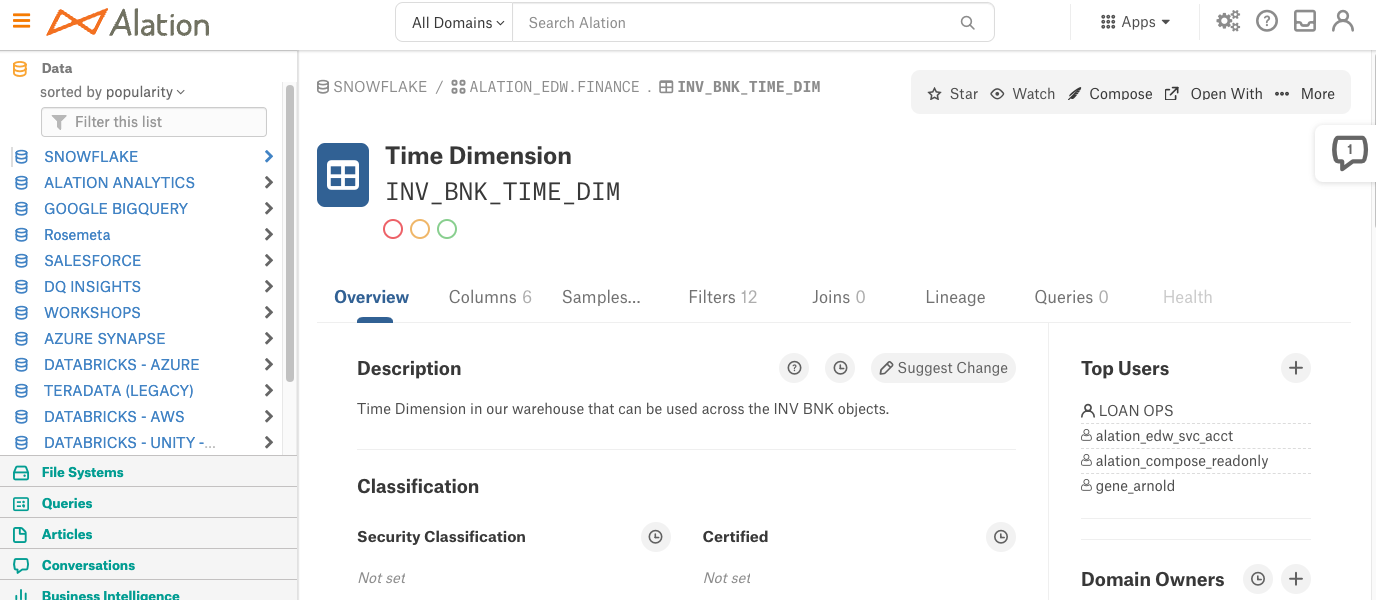Viewport: 1376px width, 600px height.
Task: Click the Conversations section icon
Action: [21, 565]
